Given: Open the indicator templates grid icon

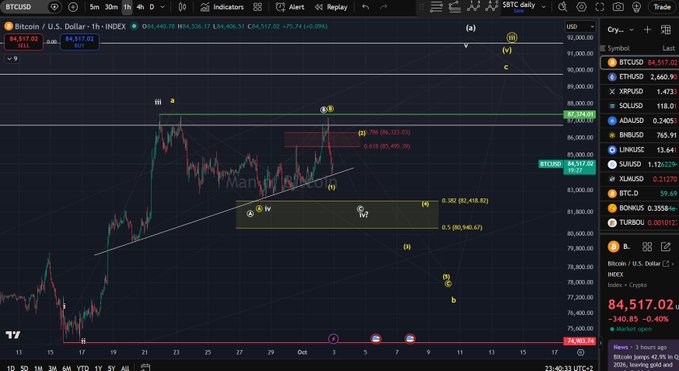Looking at the screenshot, I should click(x=257, y=7).
